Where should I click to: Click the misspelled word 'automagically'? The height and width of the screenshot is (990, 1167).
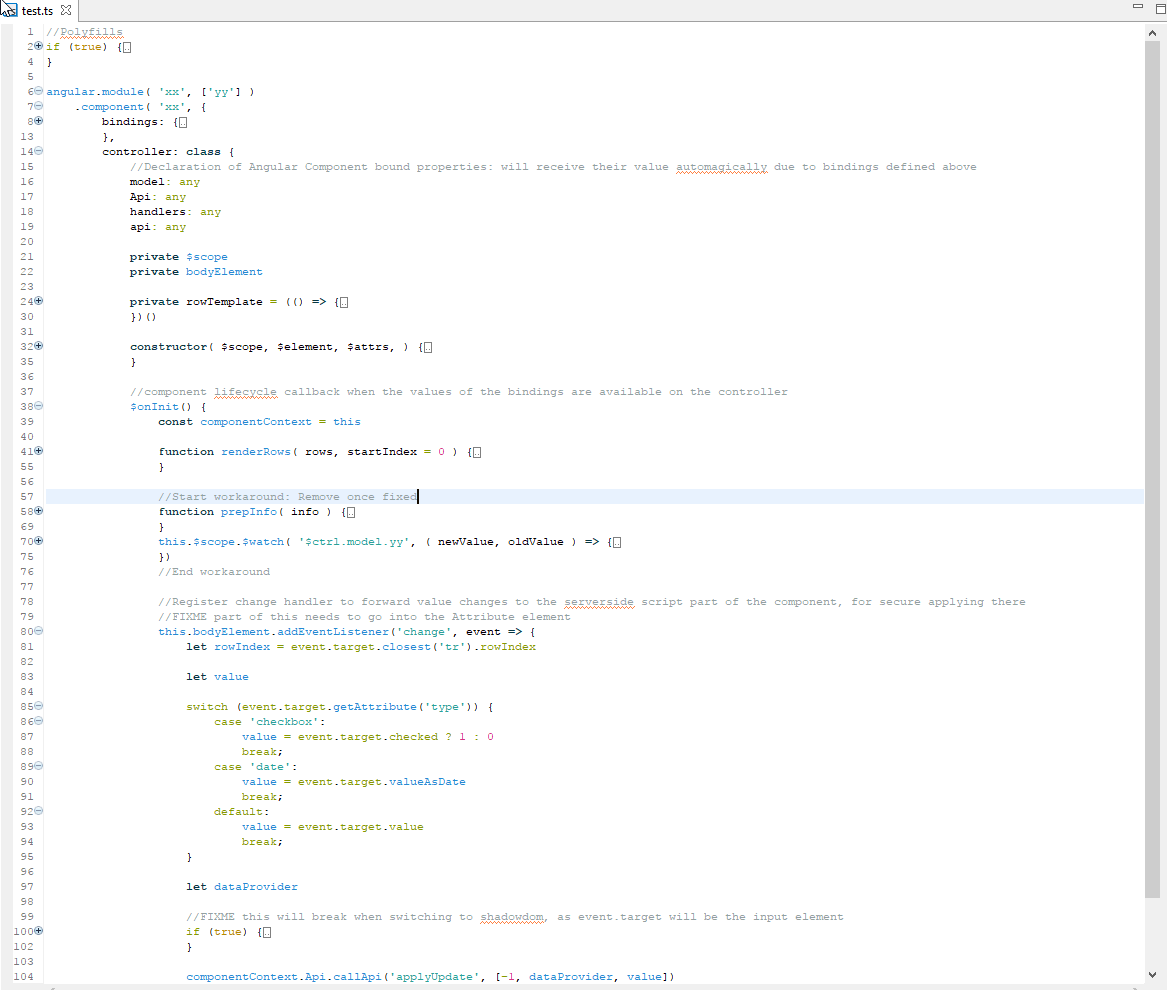coord(721,167)
